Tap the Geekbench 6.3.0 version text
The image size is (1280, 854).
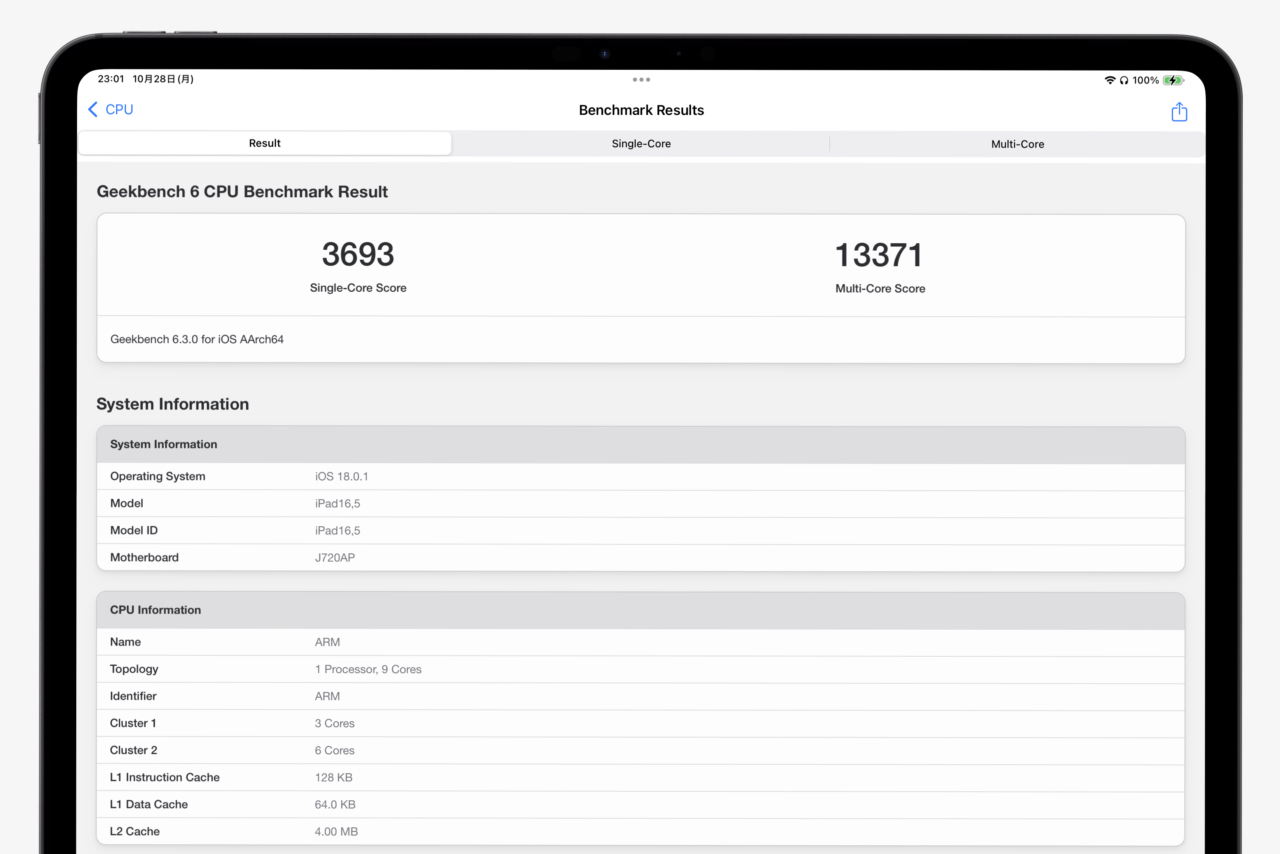[x=197, y=340]
